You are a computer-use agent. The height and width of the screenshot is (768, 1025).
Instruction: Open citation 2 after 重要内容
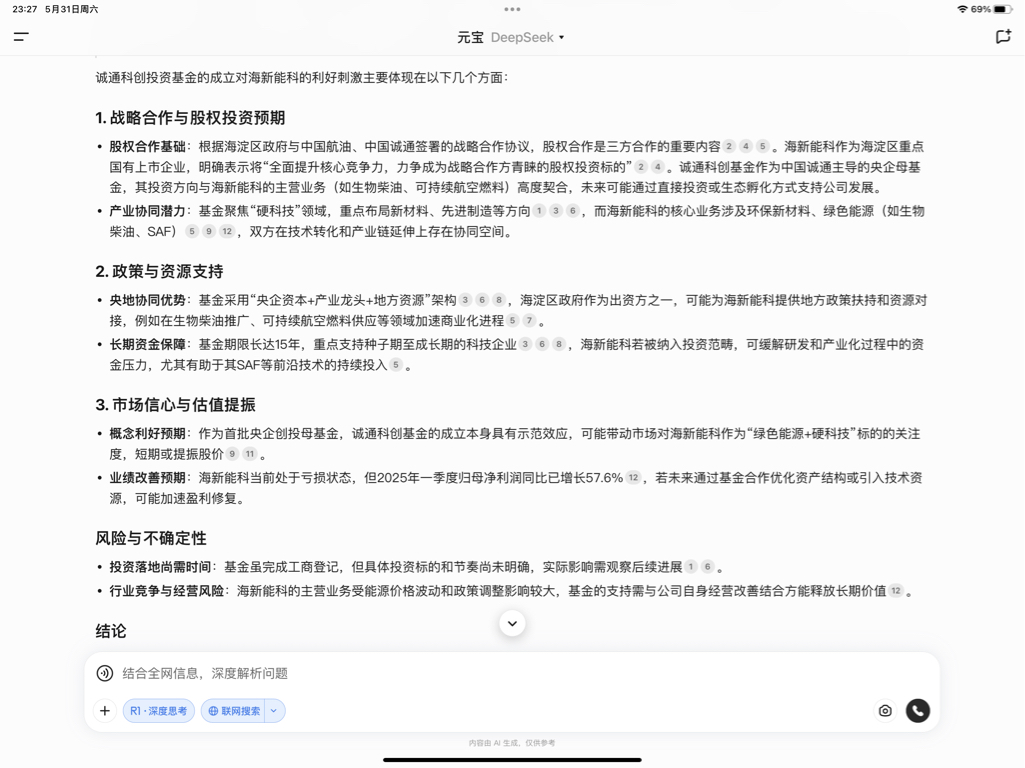point(729,146)
